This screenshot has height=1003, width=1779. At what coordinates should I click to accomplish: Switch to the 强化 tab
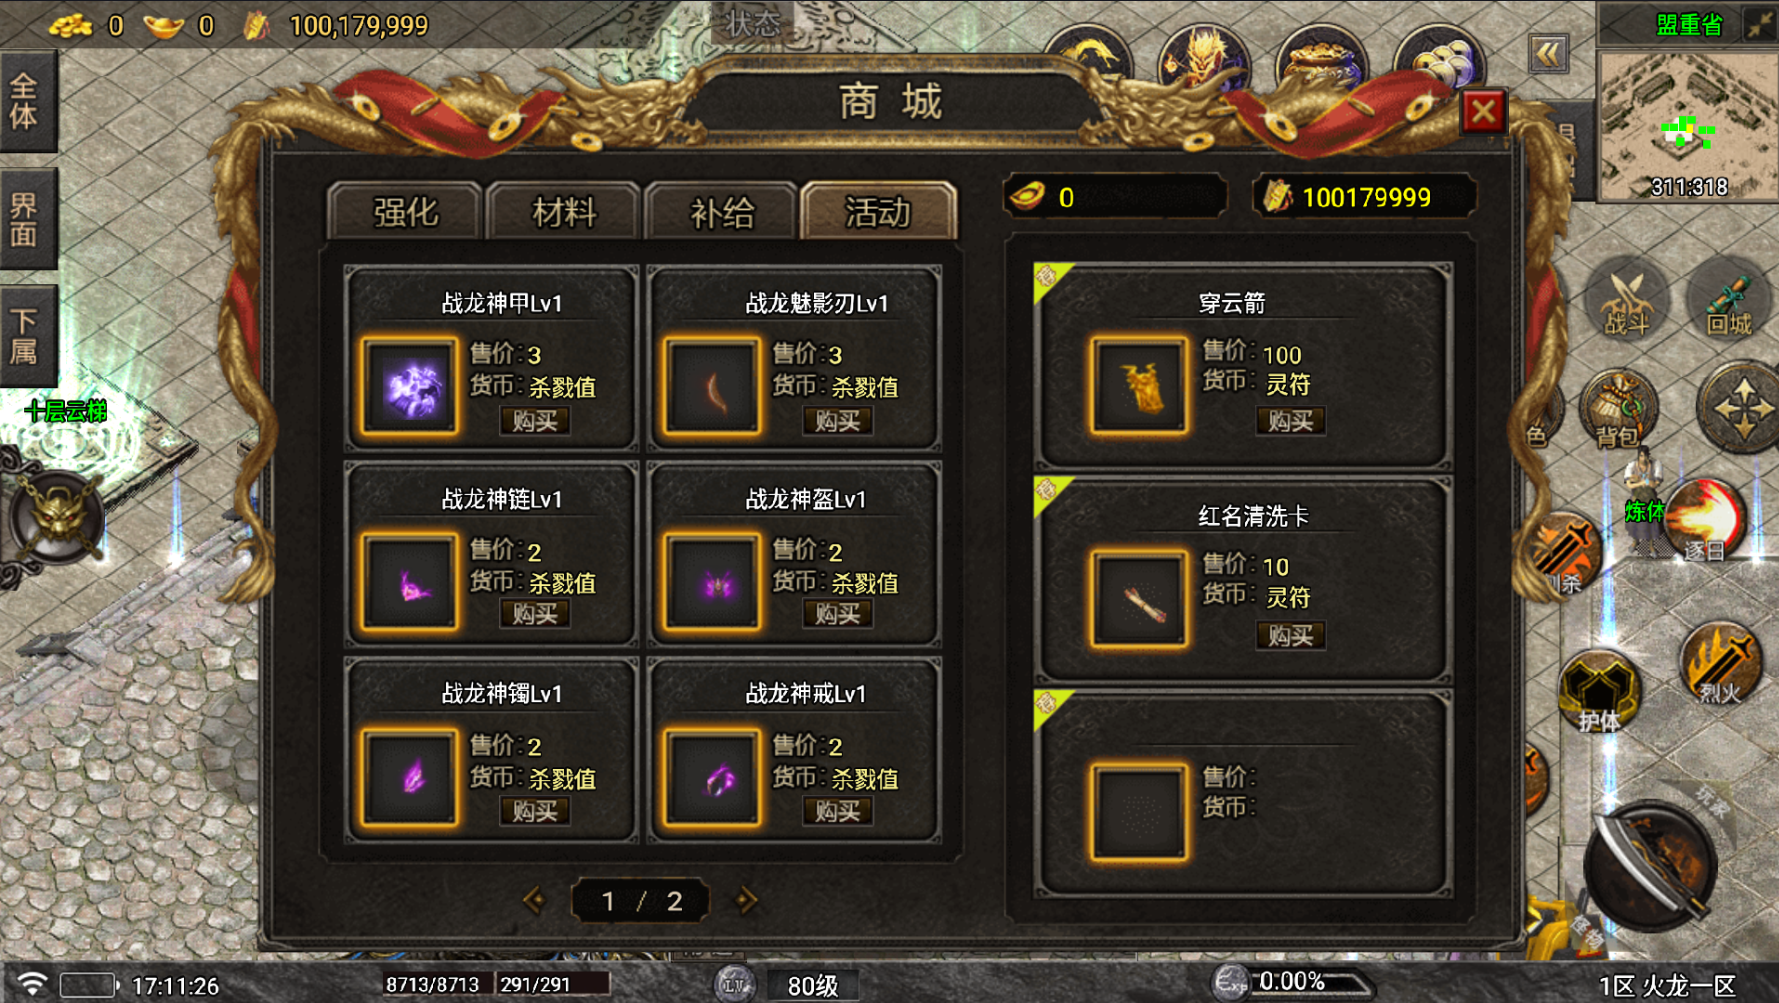click(x=405, y=211)
